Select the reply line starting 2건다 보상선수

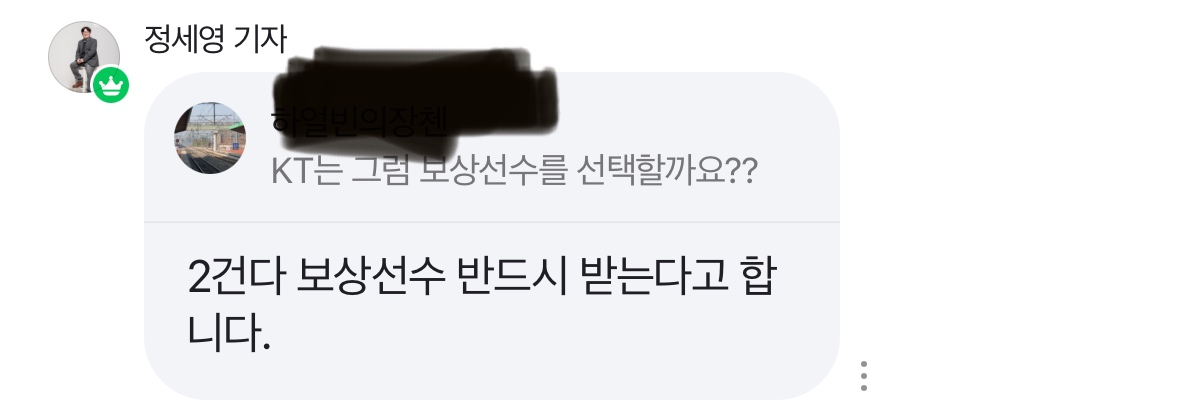[481, 277]
